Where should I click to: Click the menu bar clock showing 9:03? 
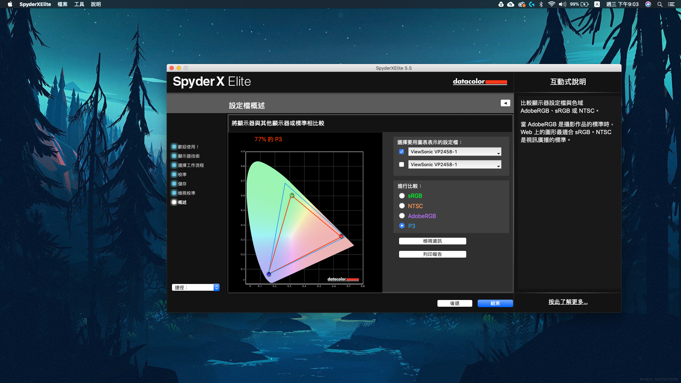622,4
